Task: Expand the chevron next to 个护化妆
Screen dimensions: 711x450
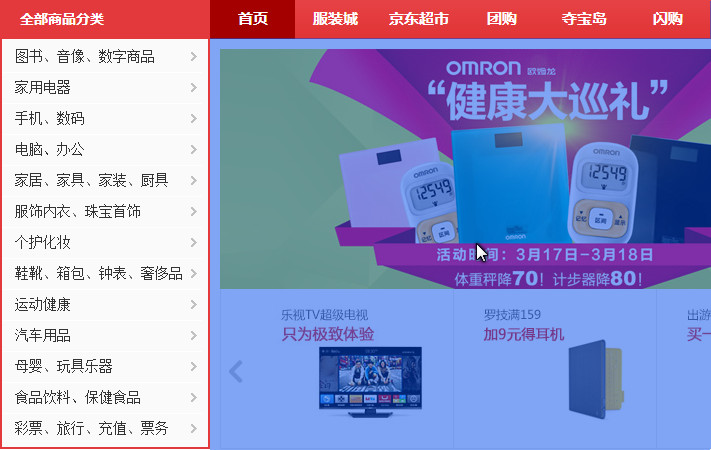Action: click(x=194, y=242)
